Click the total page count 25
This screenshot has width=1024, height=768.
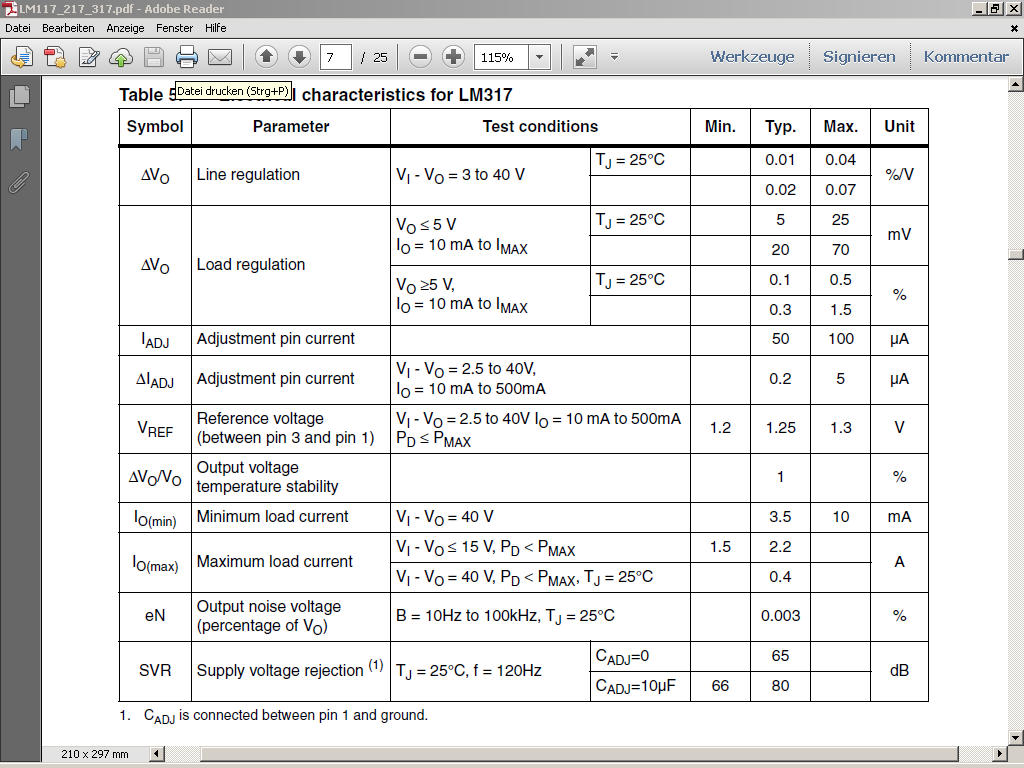[380, 57]
